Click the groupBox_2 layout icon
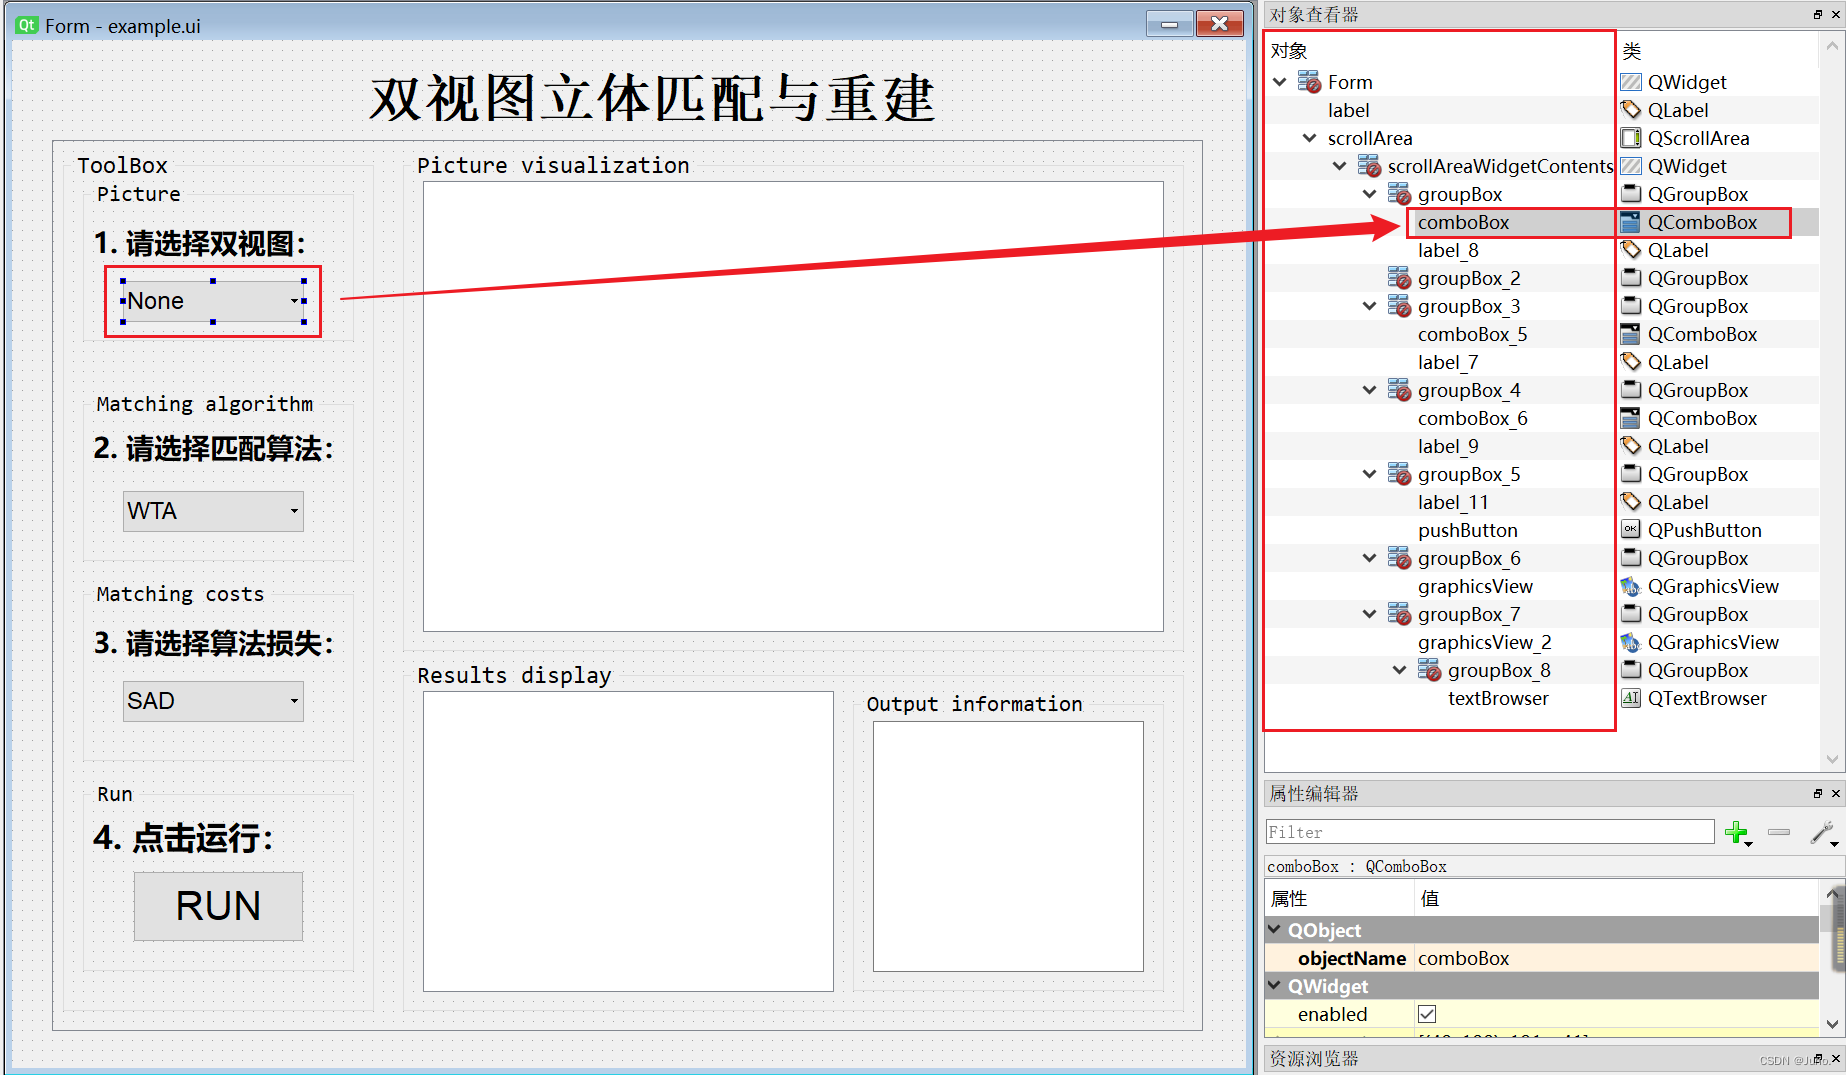1846x1075 pixels. point(1399,278)
